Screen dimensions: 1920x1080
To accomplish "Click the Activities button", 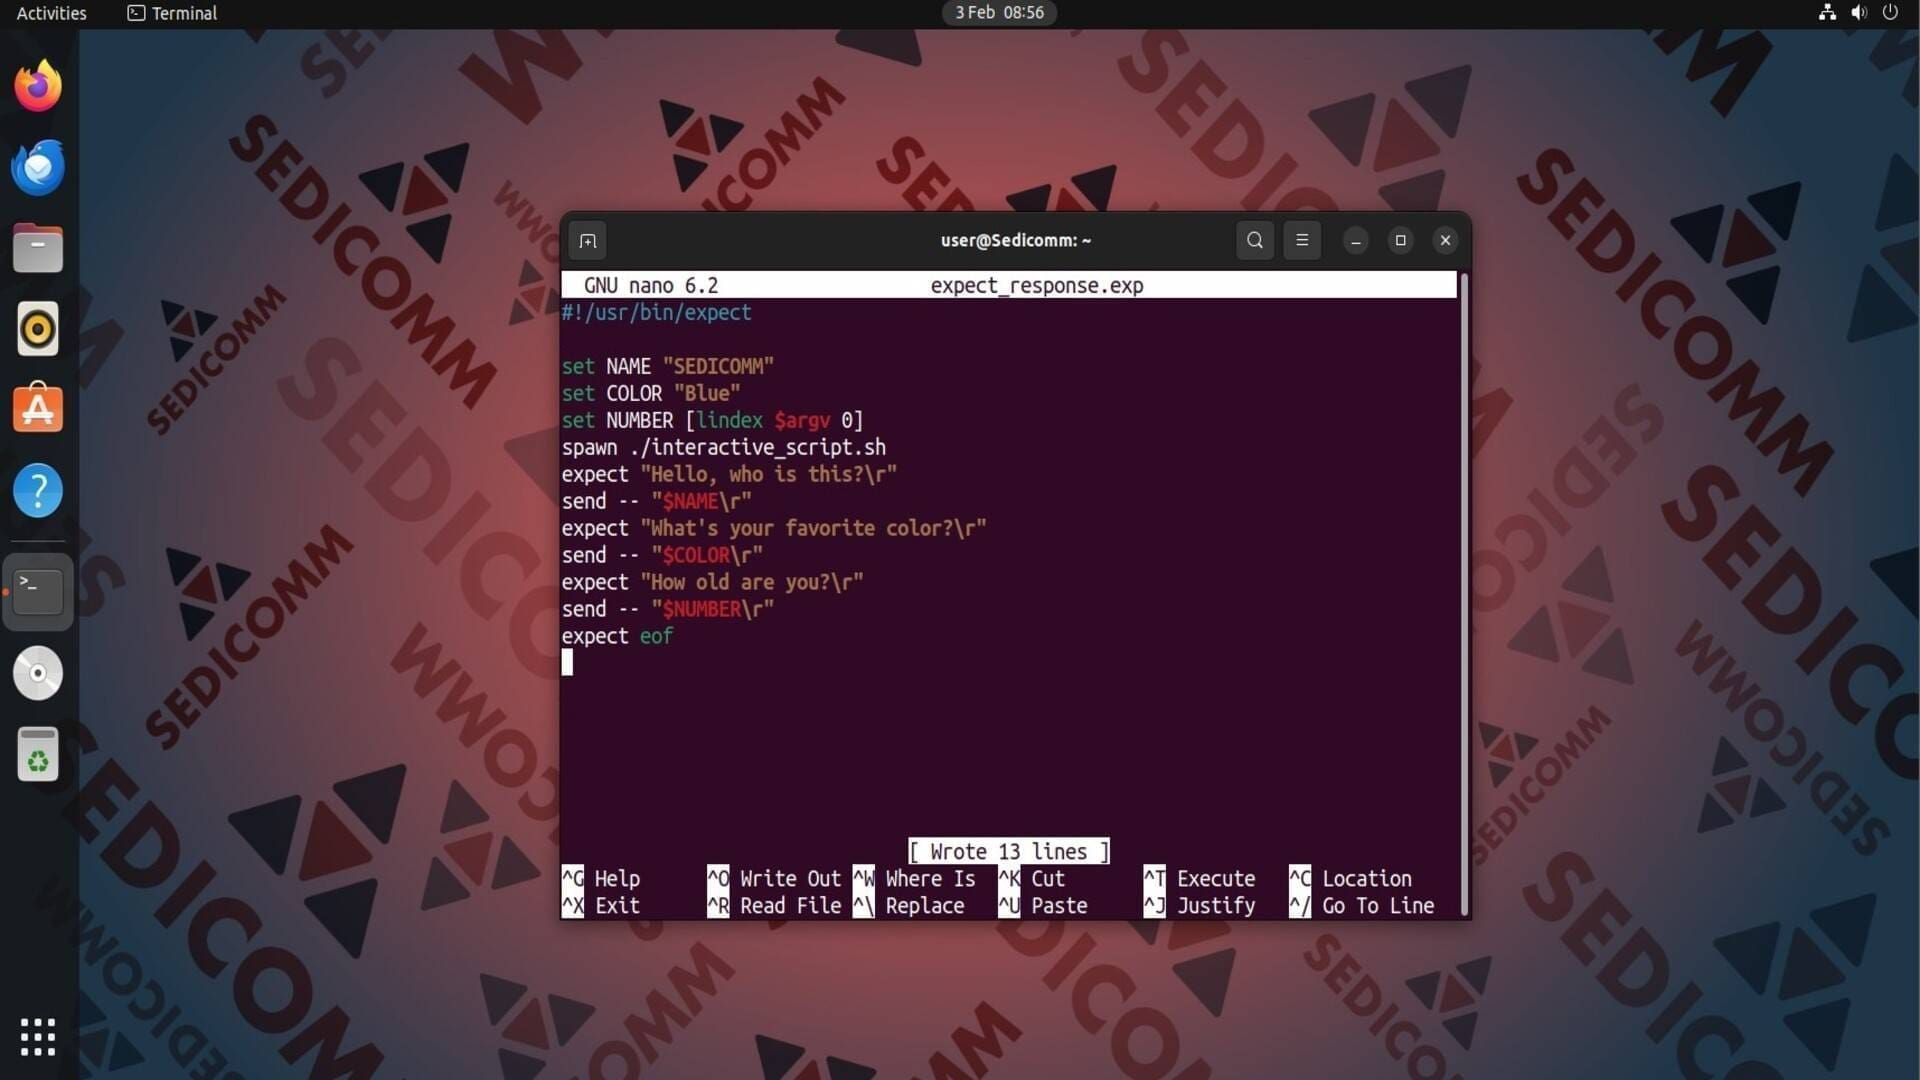I will pyautogui.click(x=51, y=13).
